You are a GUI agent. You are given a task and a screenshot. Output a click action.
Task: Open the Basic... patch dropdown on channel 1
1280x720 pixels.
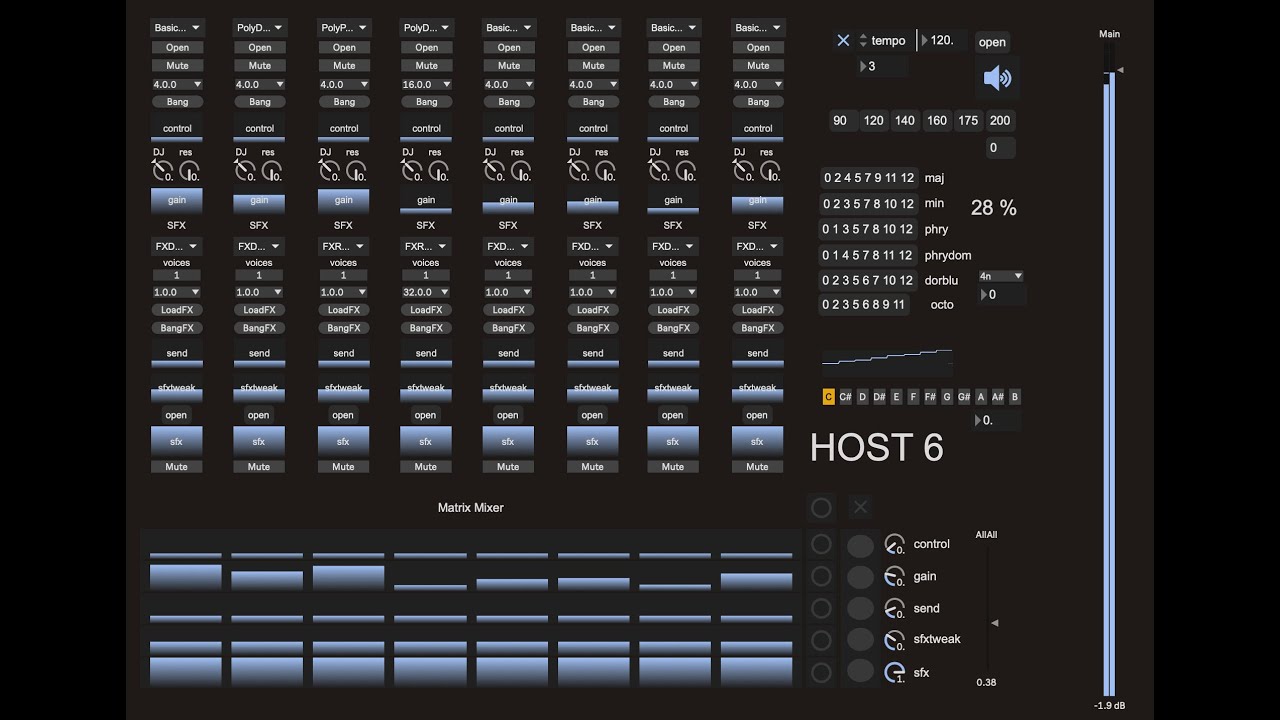[177, 28]
